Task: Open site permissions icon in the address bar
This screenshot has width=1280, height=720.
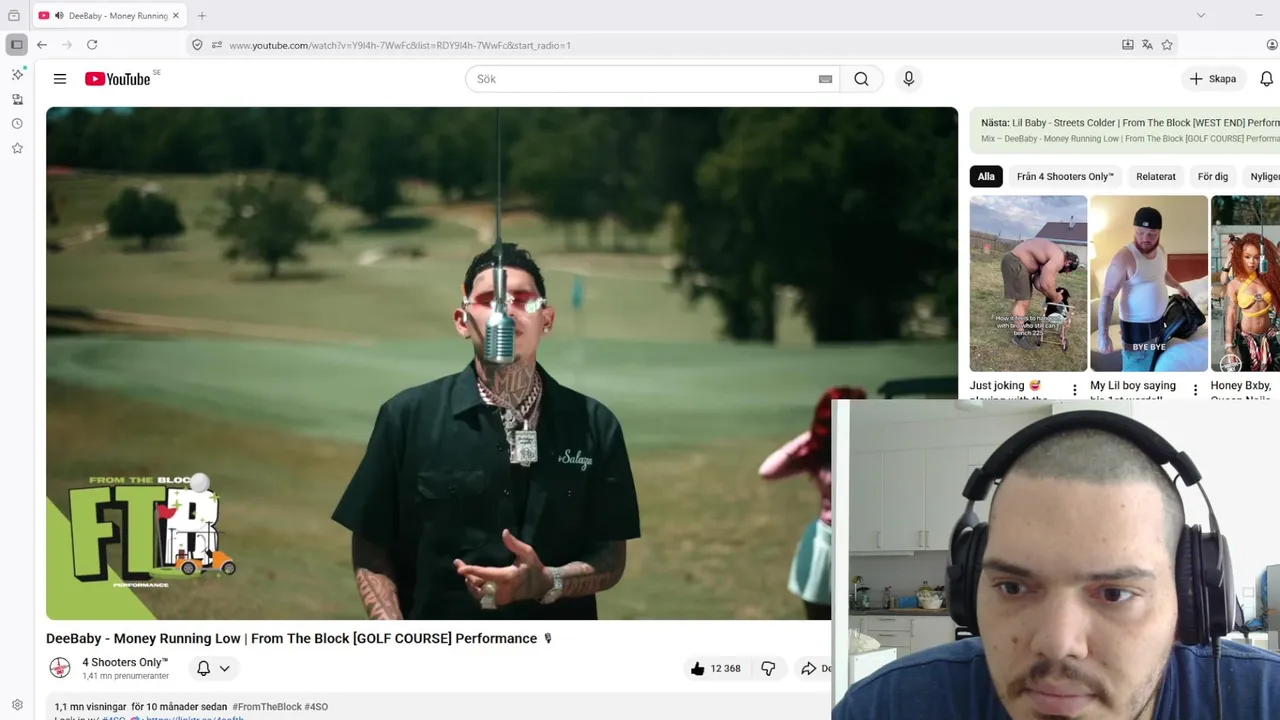Action: click(216, 45)
